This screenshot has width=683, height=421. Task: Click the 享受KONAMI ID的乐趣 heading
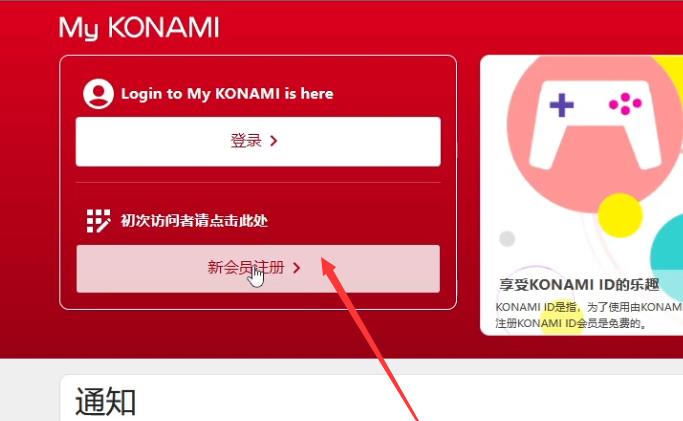[579, 285]
